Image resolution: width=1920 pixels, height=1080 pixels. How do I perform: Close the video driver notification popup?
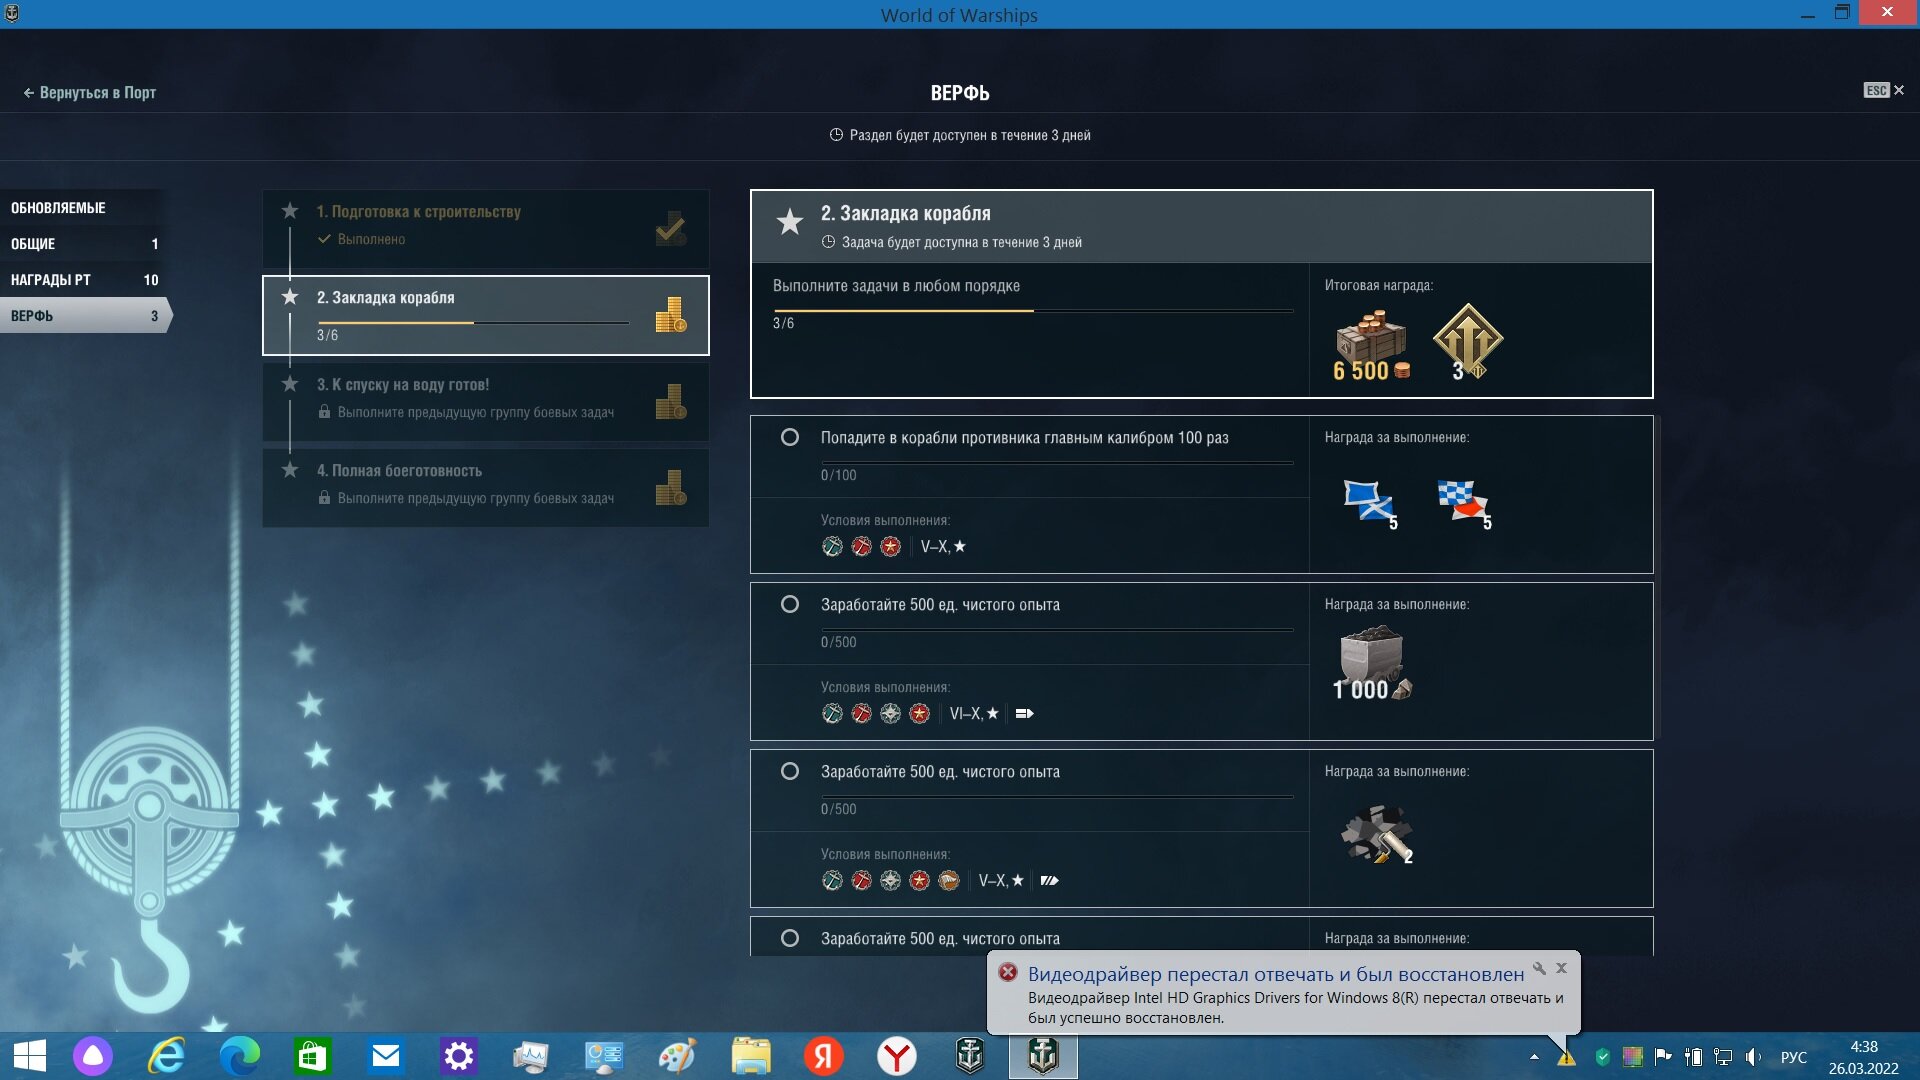pyautogui.click(x=1561, y=968)
